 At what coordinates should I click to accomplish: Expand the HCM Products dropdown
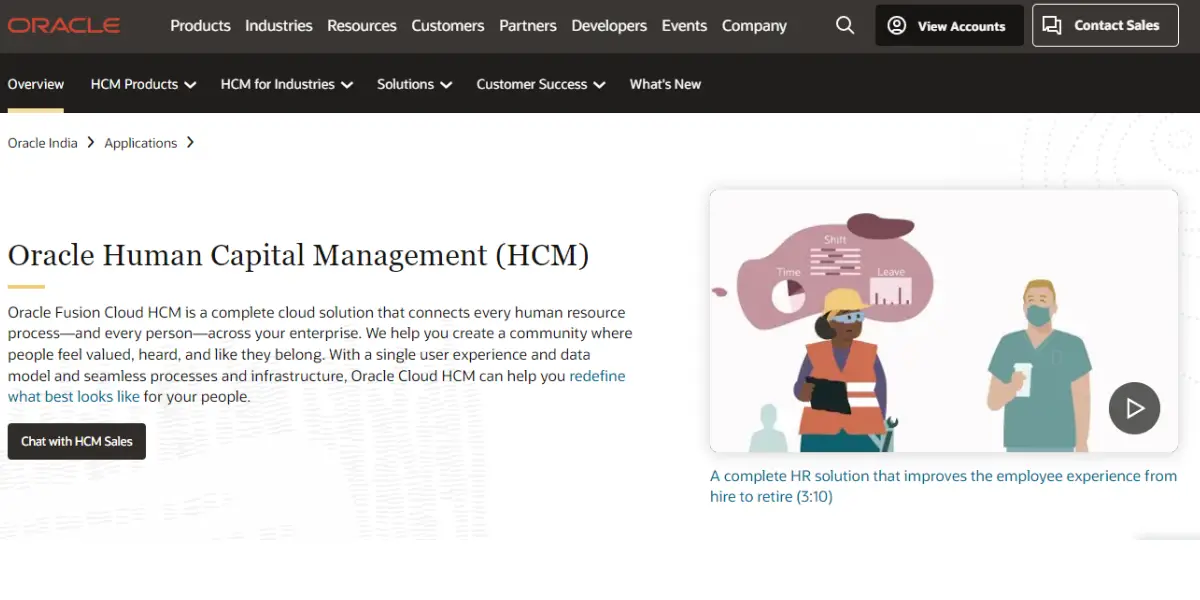pyautogui.click(x=143, y=85)
